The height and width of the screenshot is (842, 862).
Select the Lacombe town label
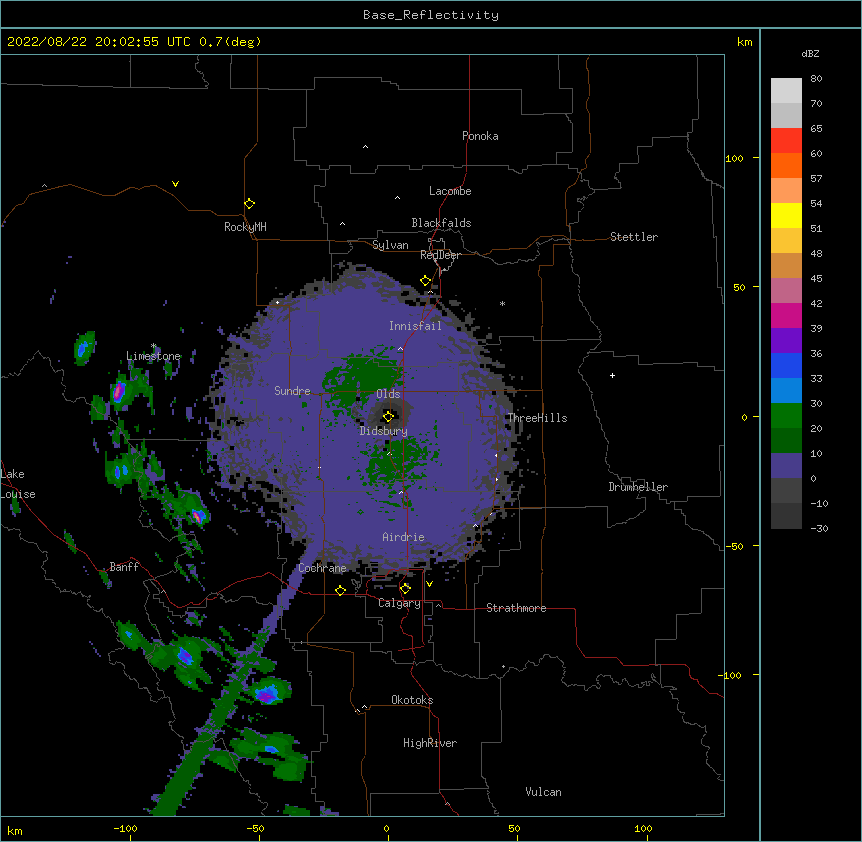(450, 191)
